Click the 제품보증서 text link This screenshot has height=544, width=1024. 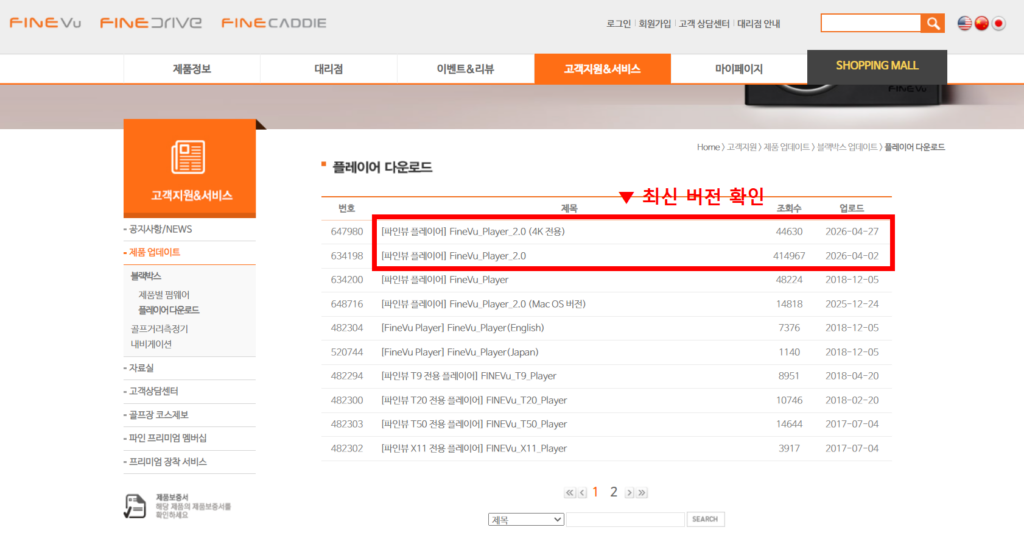click(x=172, y=498)
